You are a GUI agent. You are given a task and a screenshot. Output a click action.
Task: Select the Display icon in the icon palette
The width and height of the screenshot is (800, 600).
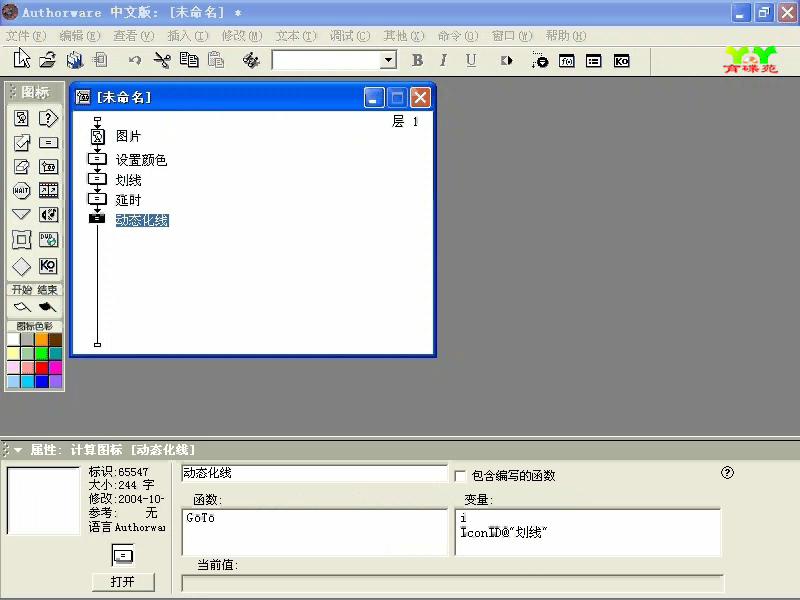point(21,118)
